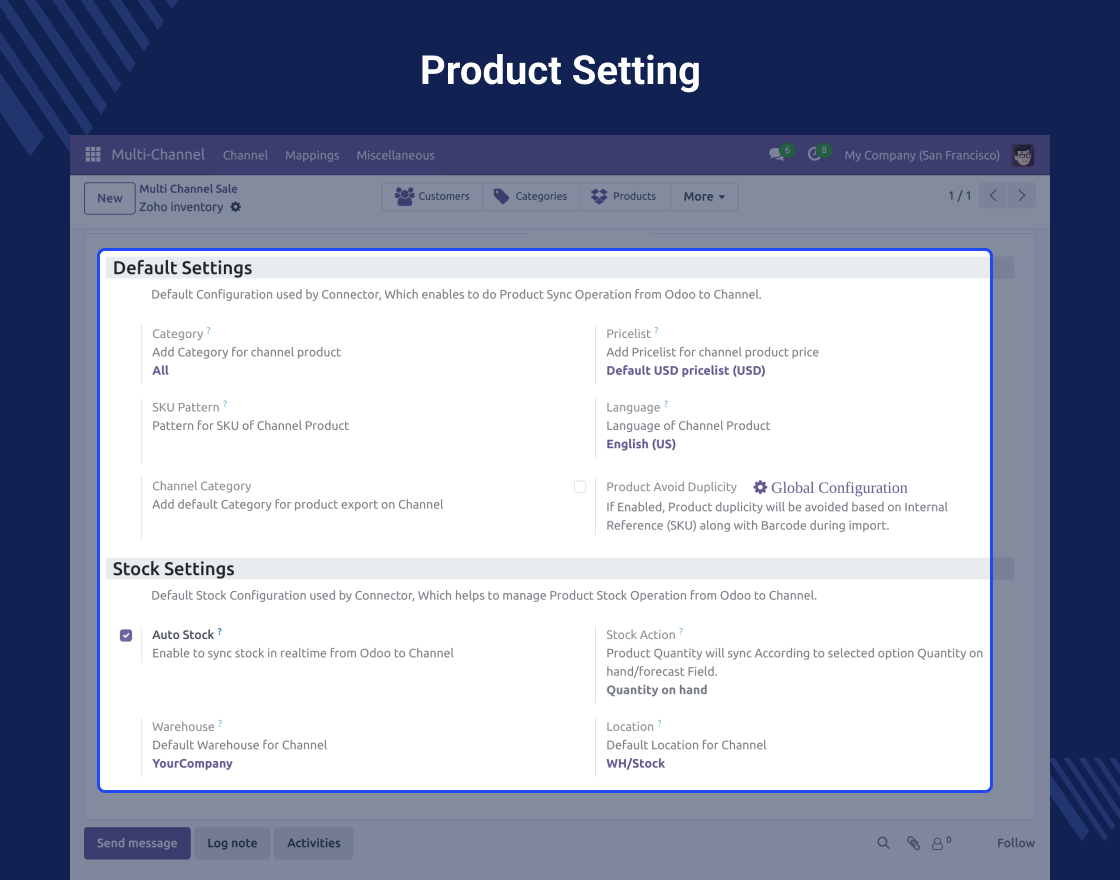The width and height of the screenshot is (1120, 880).
Task: Click the Category help question mark
Action: [209, 330]
